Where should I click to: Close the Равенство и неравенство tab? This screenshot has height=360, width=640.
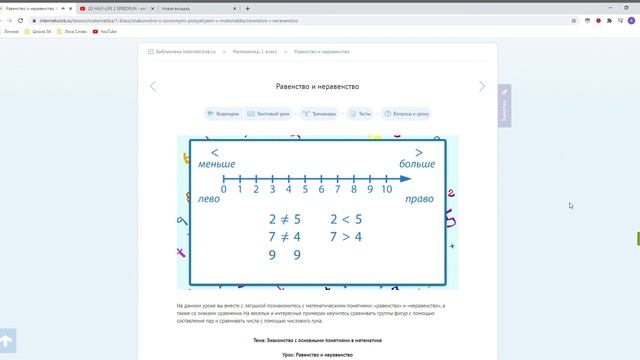(x=70, y=8)
